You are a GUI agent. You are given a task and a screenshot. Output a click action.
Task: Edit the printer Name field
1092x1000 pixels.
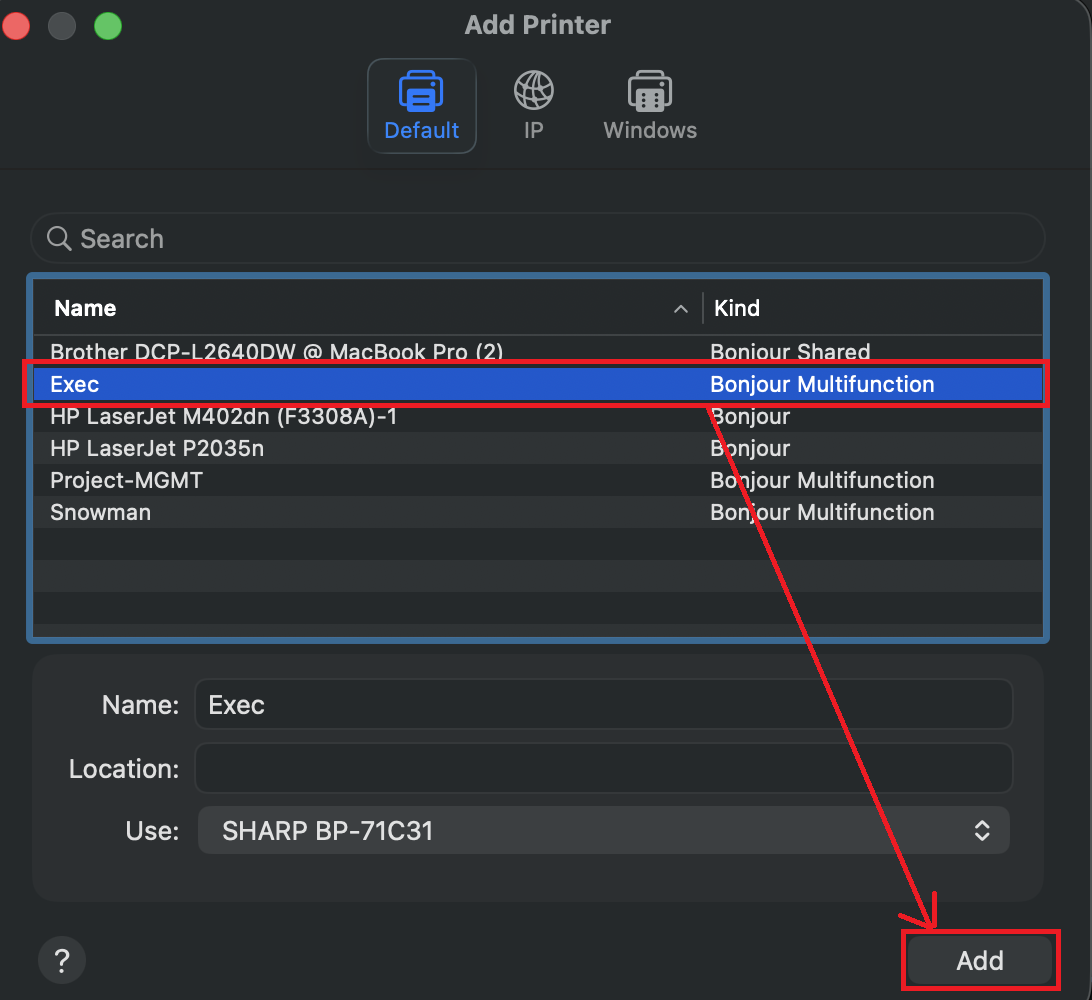pyautogui.click(x=603, y=705)
